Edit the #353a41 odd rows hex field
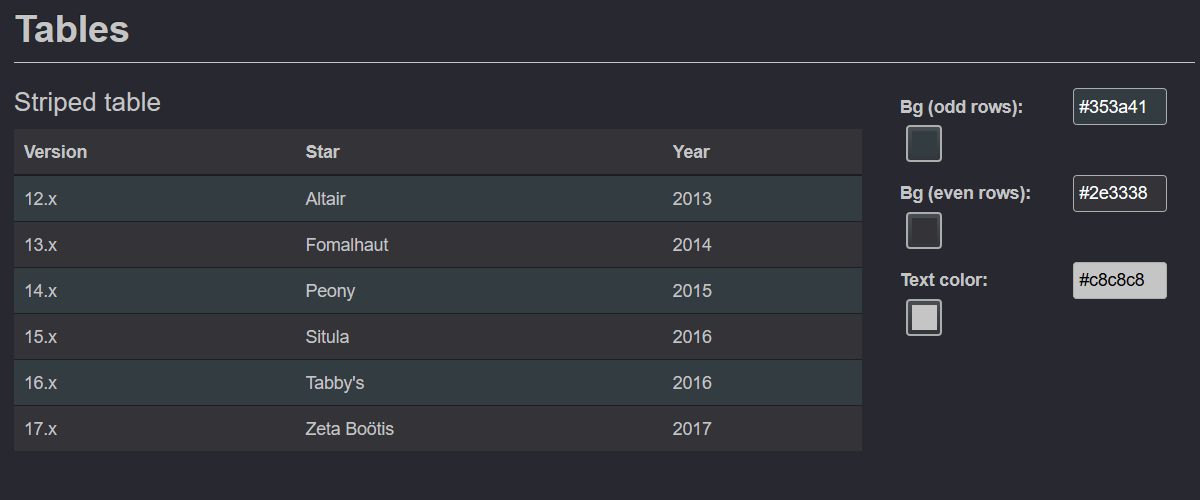 pos(1120,107)
